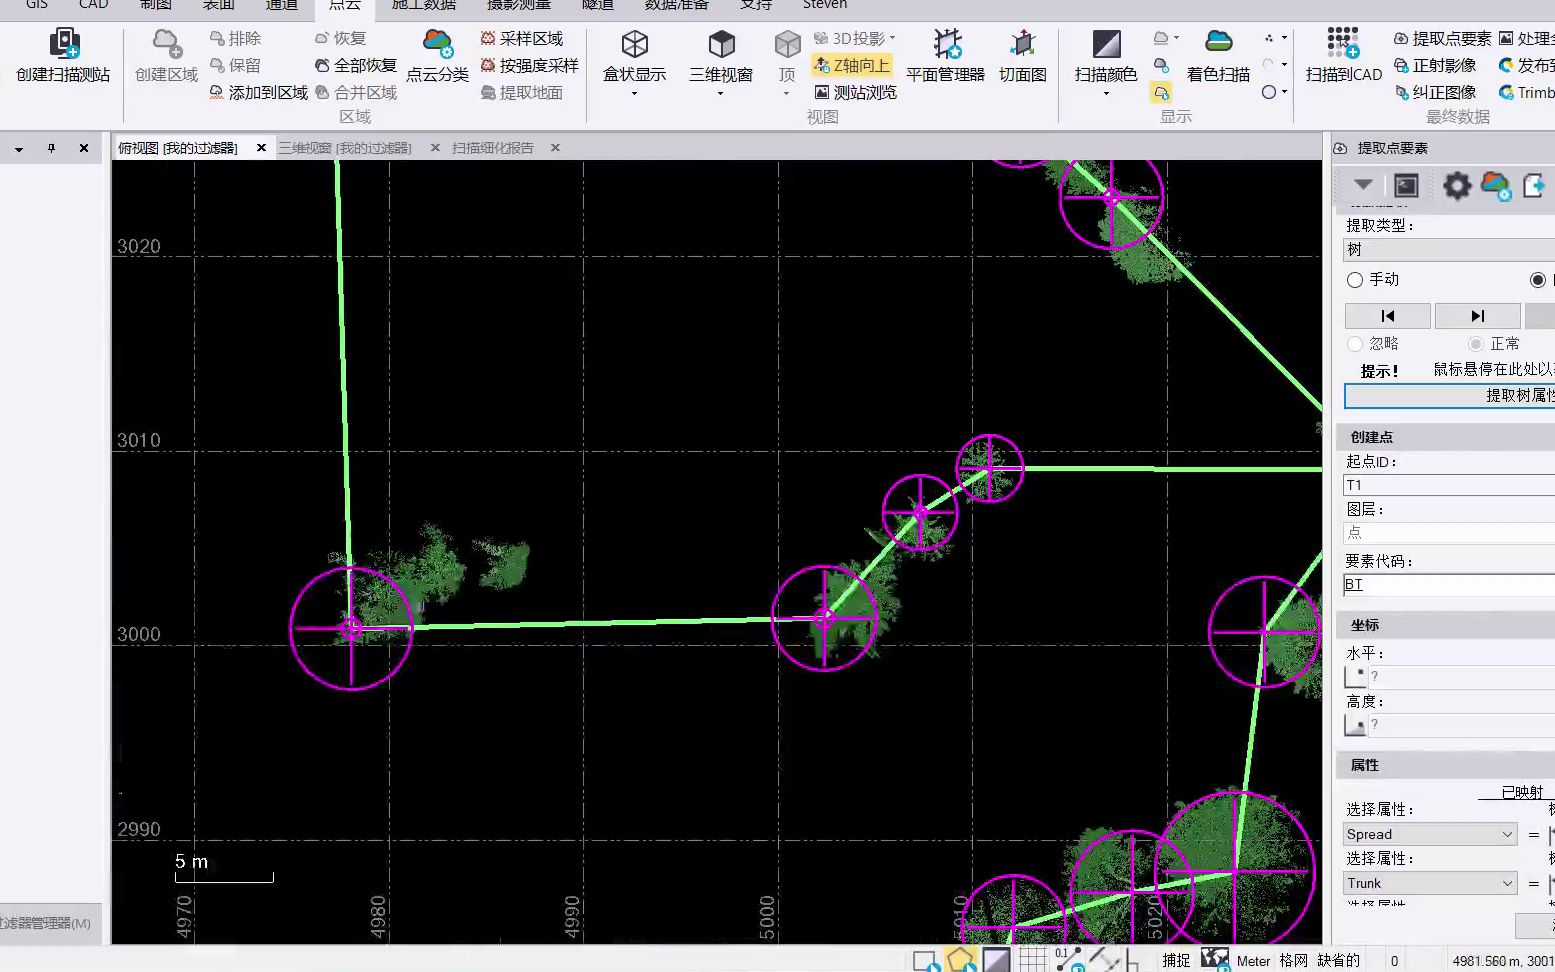This screenshot has width=1555, height=972.
Task: Switch to the CAD ribbon tab
Action: [x=94, y=5]
